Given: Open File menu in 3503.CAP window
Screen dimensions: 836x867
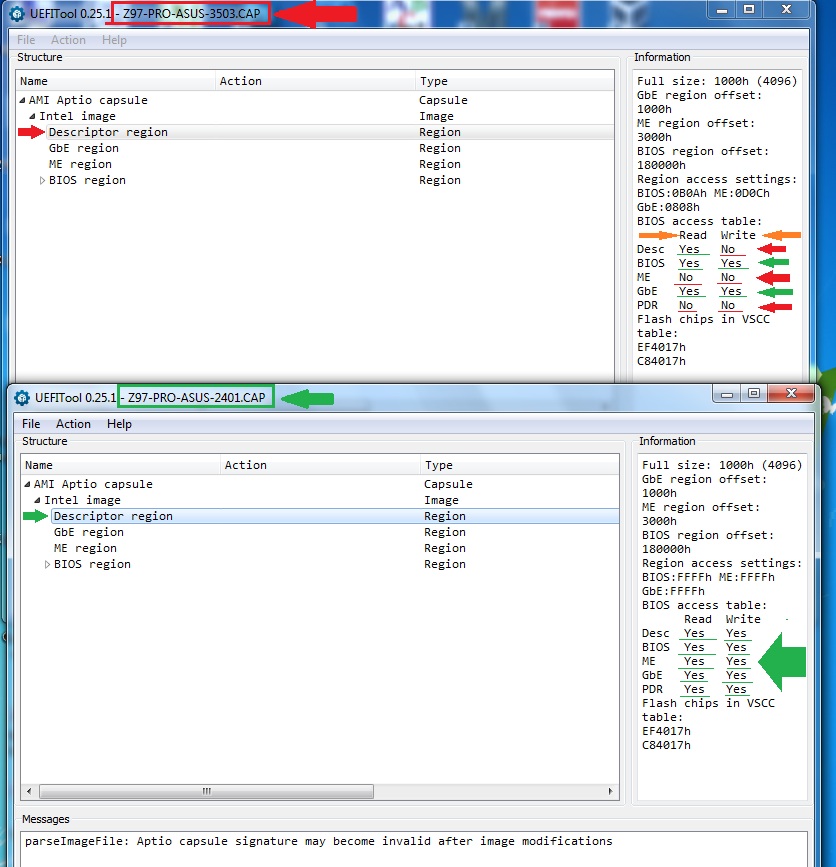Looking at the screenshot, I should pos(26,40).
